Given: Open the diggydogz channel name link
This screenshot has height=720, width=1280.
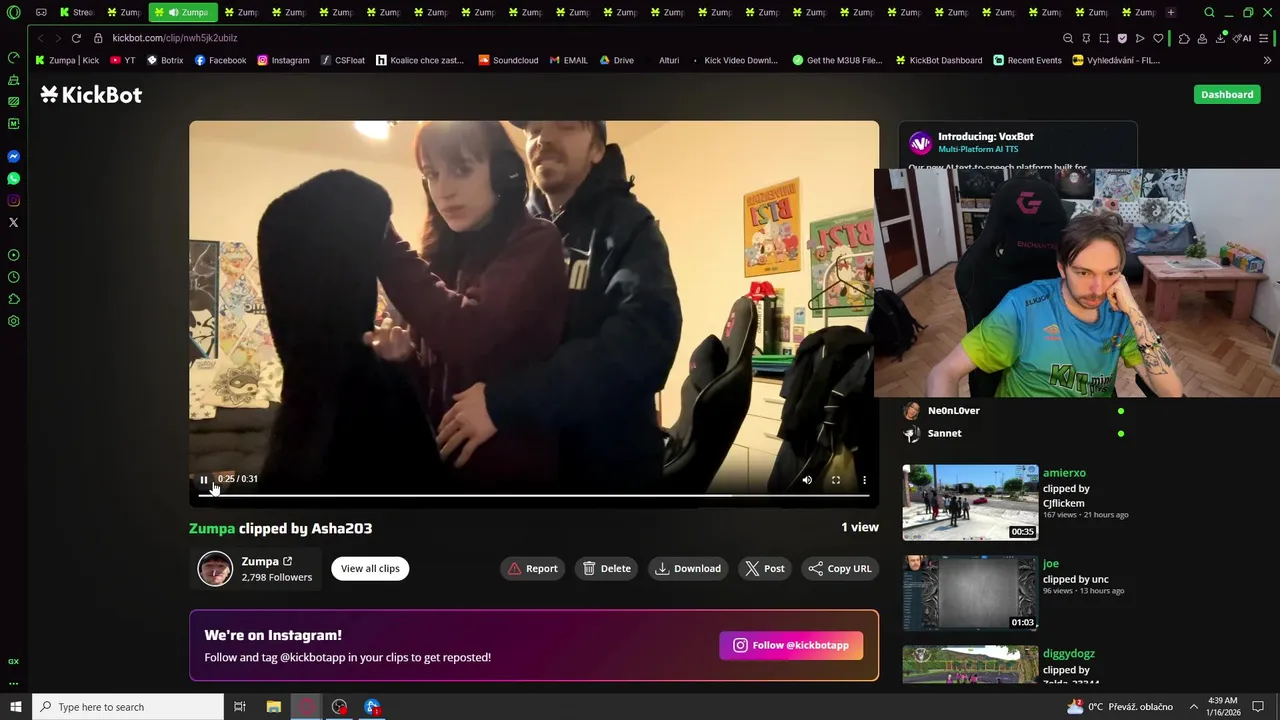Looking at the screenshot, I should (x=1069, y=654).
